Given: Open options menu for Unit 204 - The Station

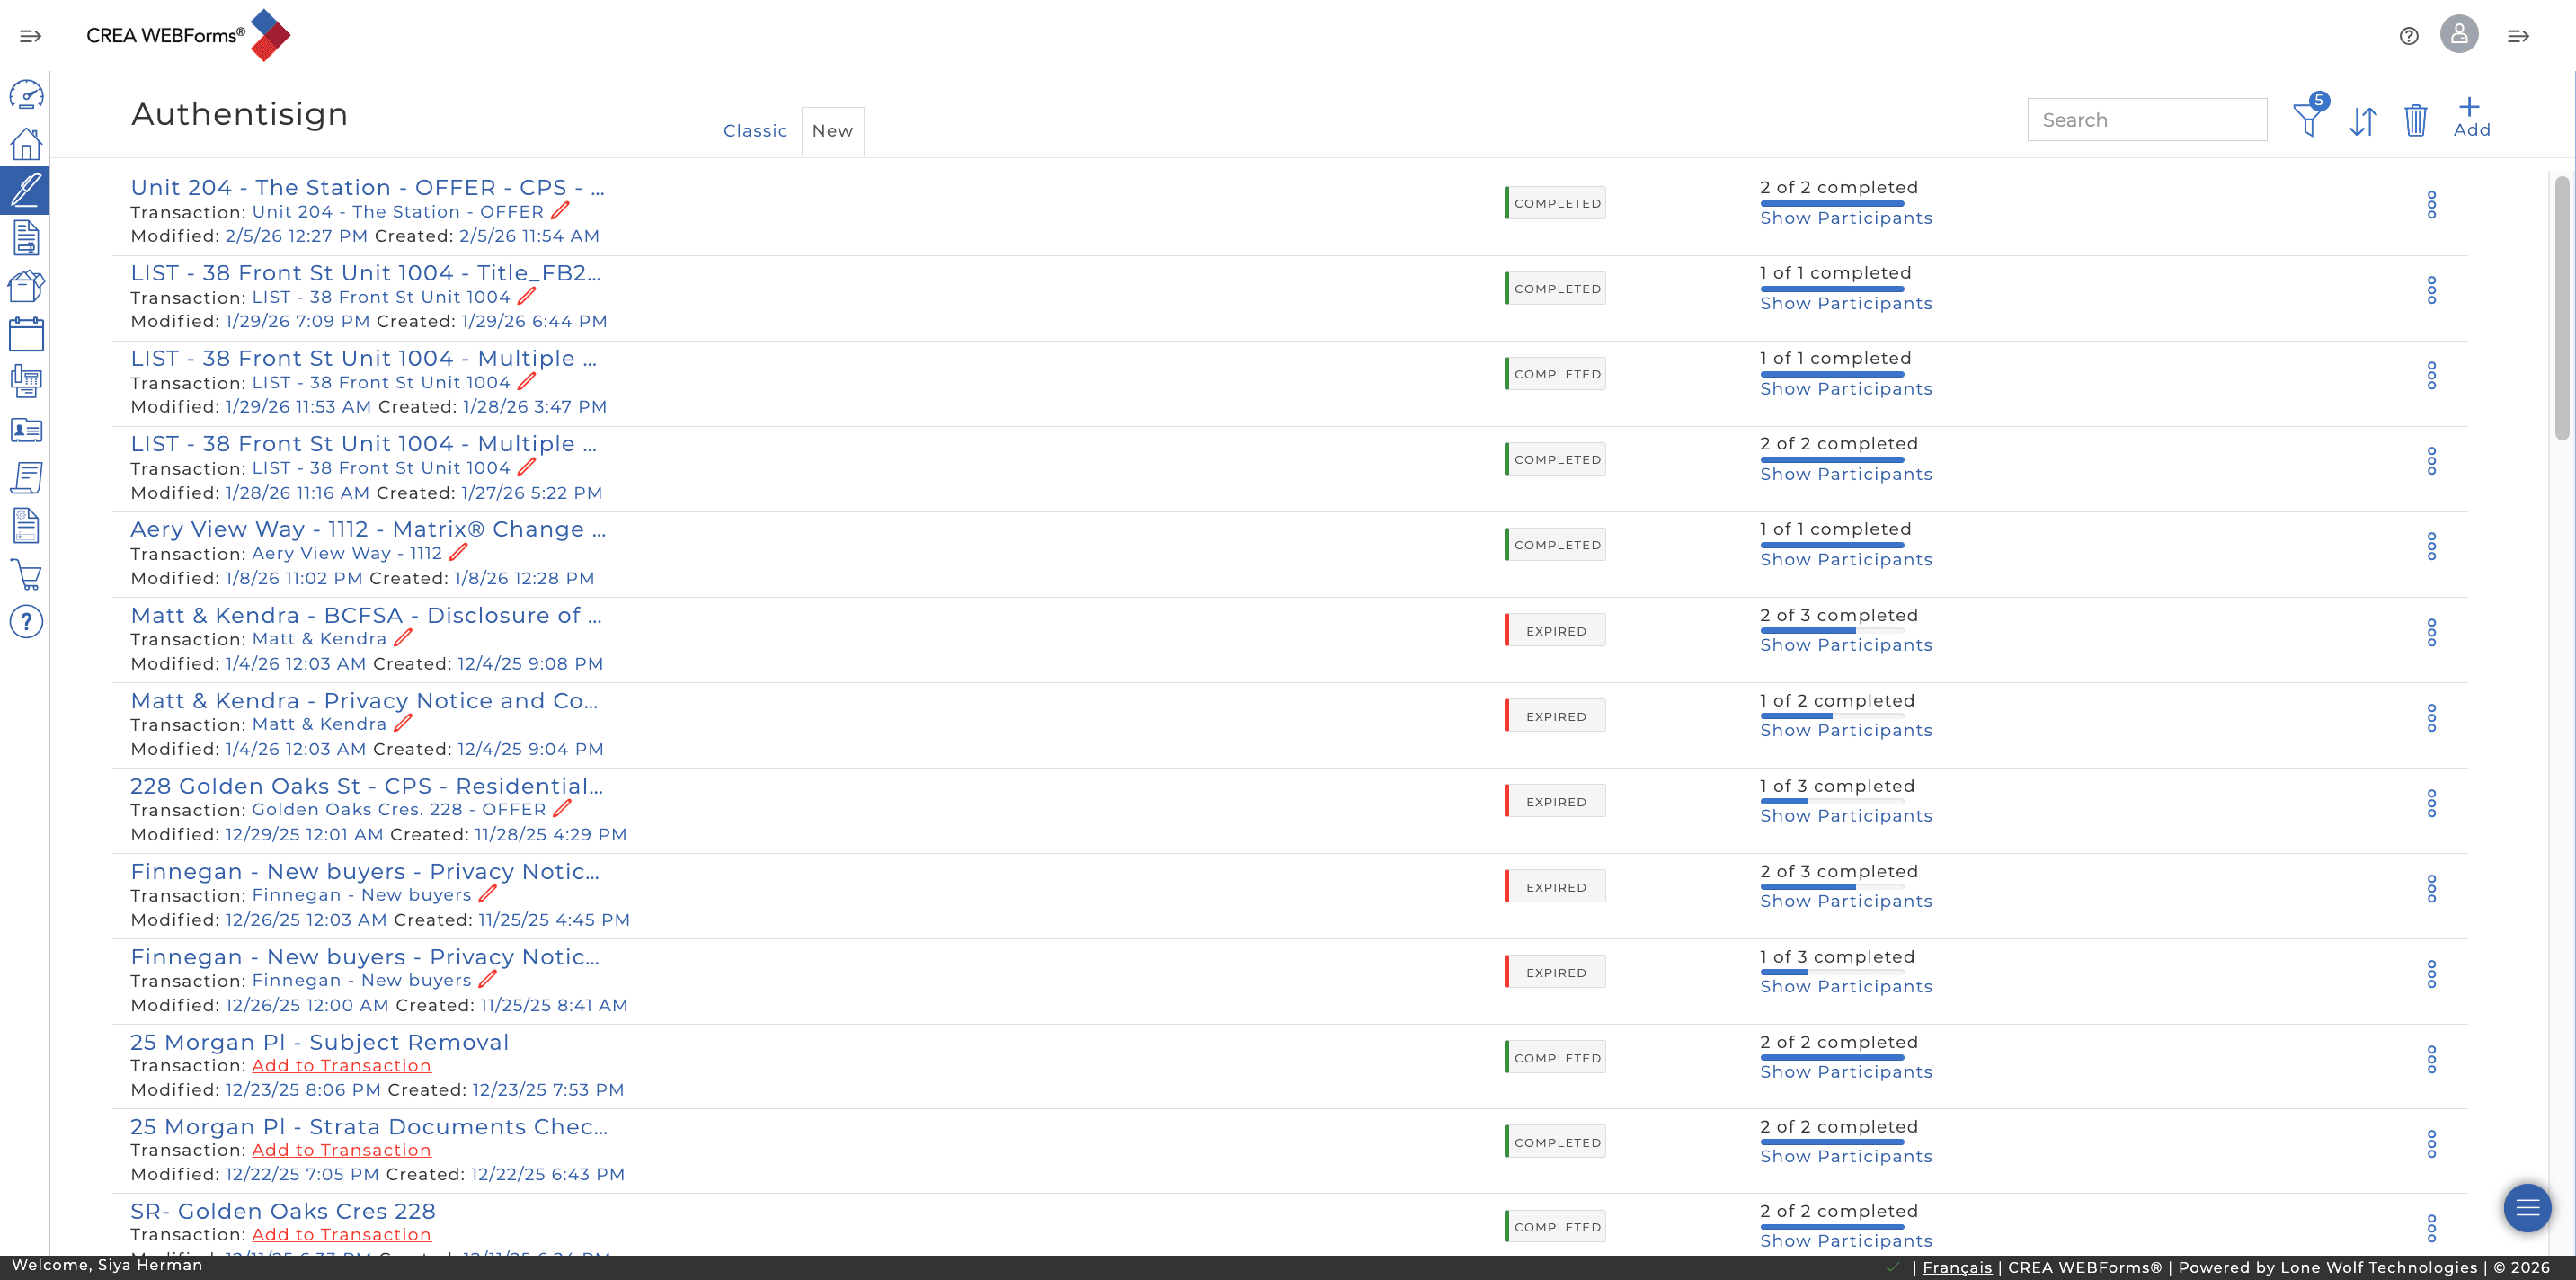Looking at the screenshot, I should [x=2432, y=205].
